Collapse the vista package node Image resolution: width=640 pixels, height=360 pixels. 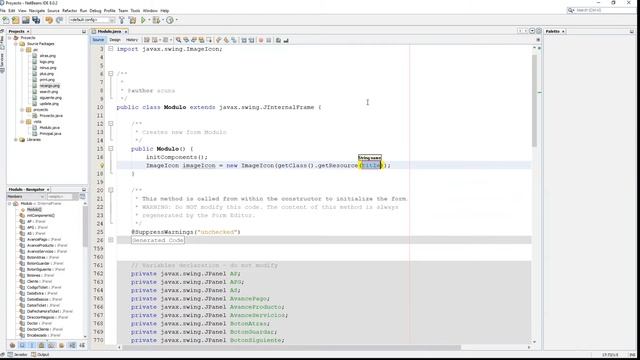pyautogui.click(x=22, y=122)
